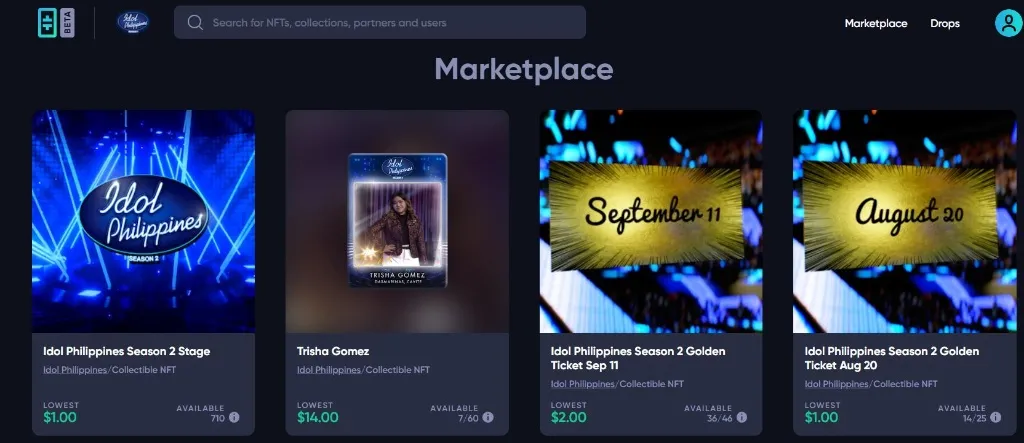Open the Marketplace menu item
This screenshot has height=443, width=1024.
[x=876, y=23]
